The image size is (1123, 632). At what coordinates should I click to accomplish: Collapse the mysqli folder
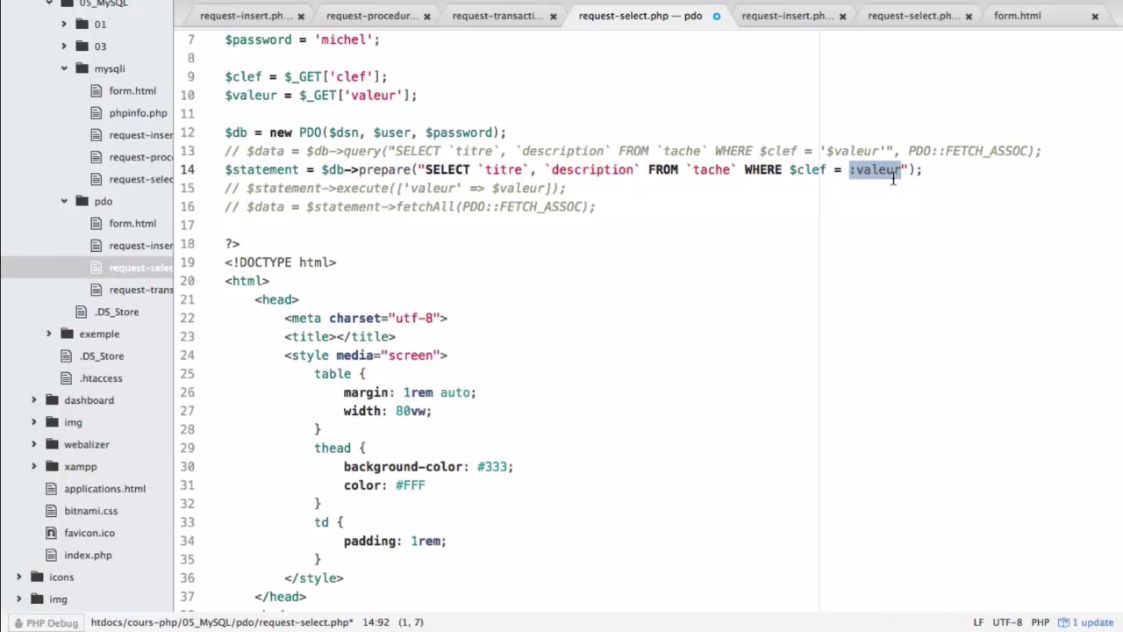point(62,68)
